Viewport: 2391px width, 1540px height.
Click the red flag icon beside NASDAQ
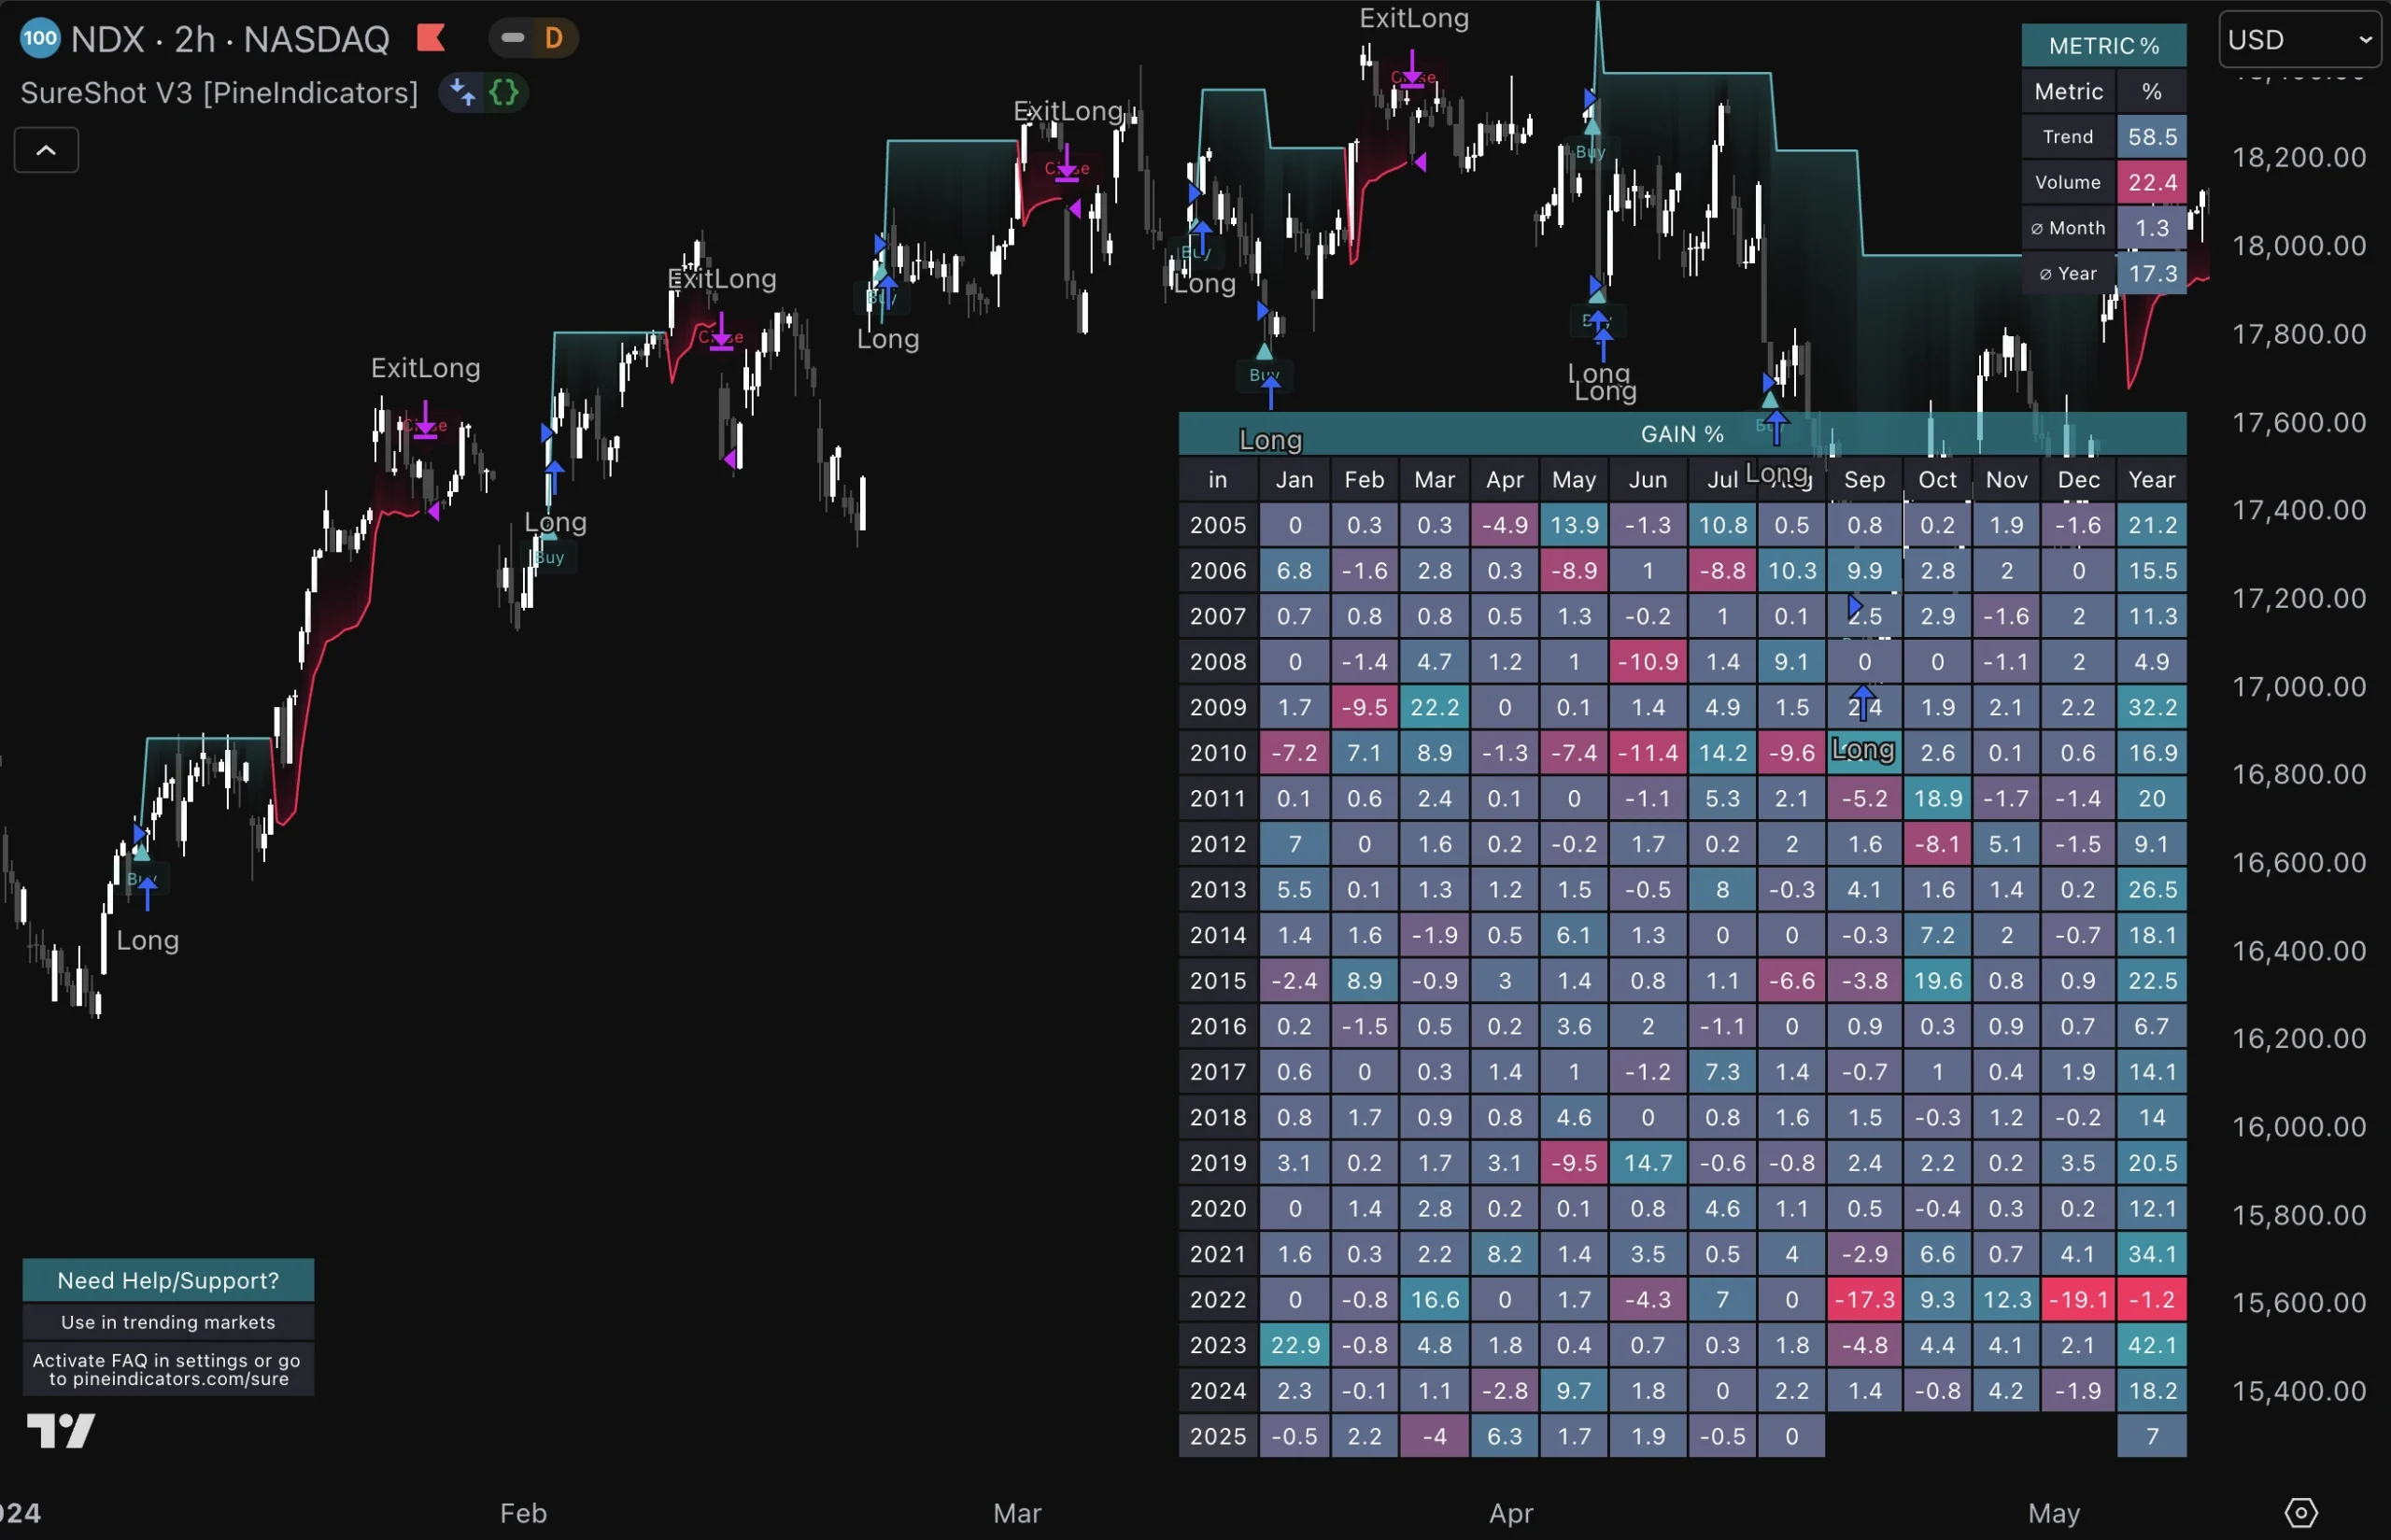tap(431, 38)
